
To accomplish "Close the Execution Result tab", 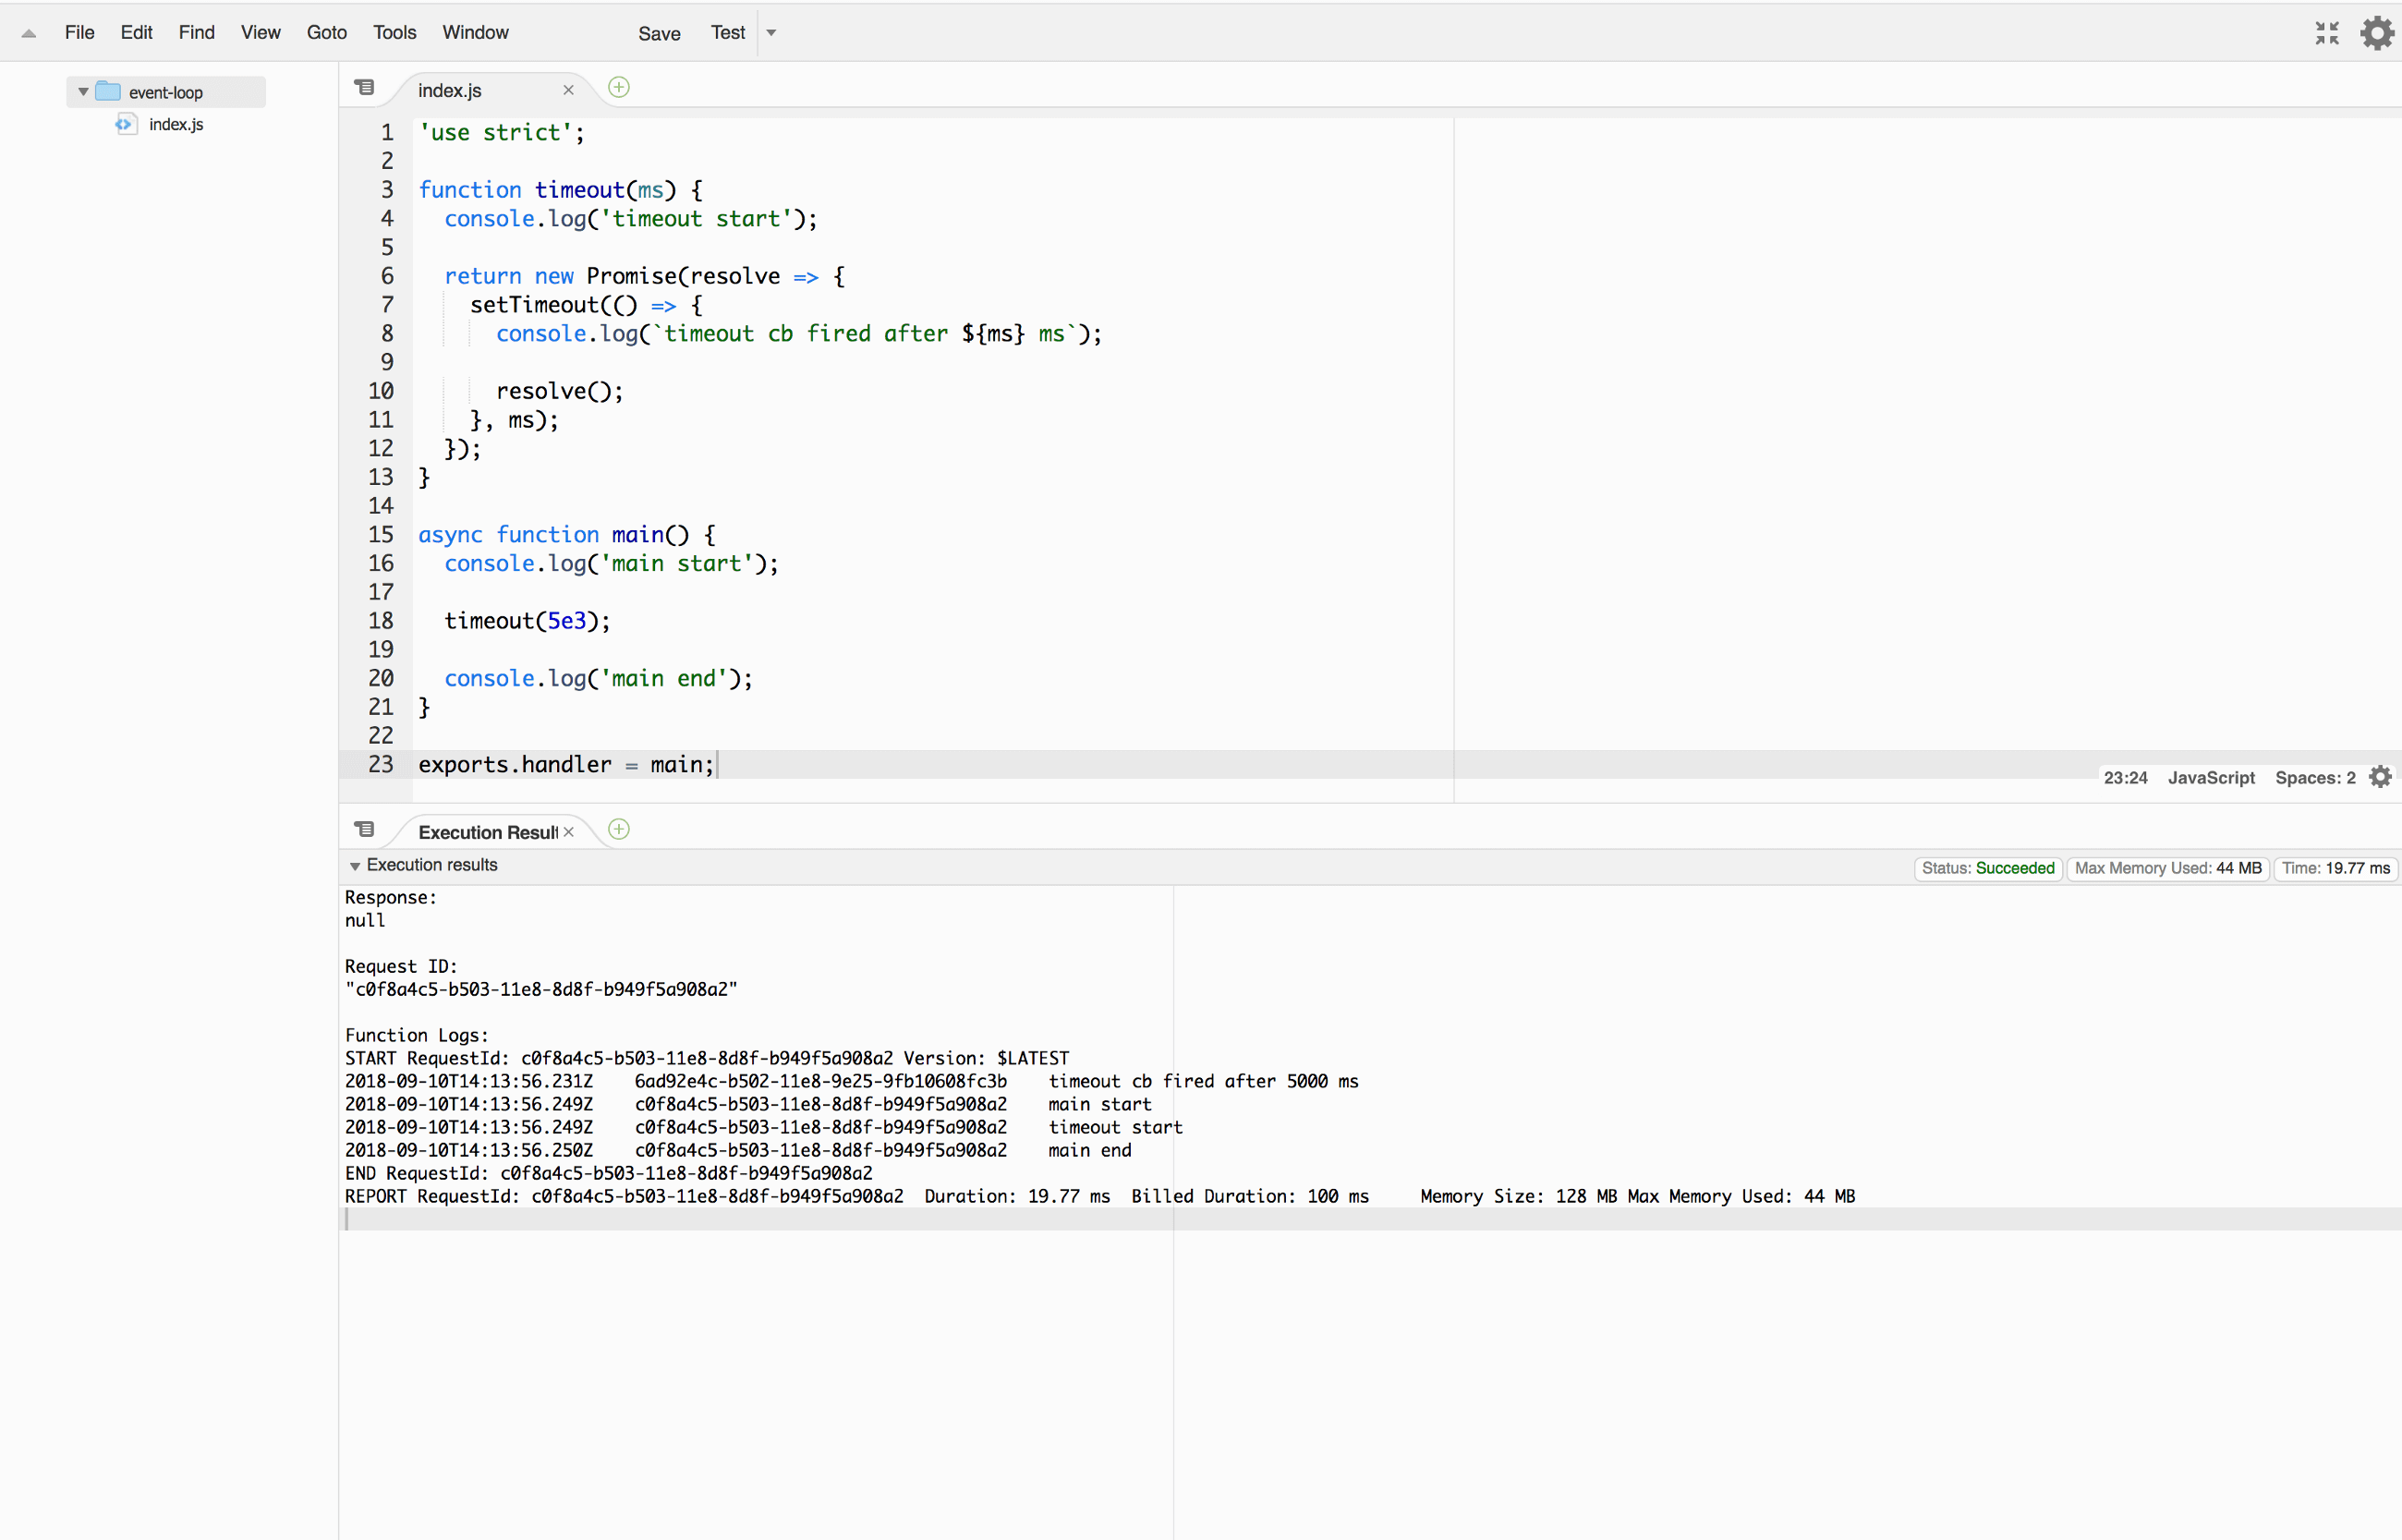I will coord(568,832).
